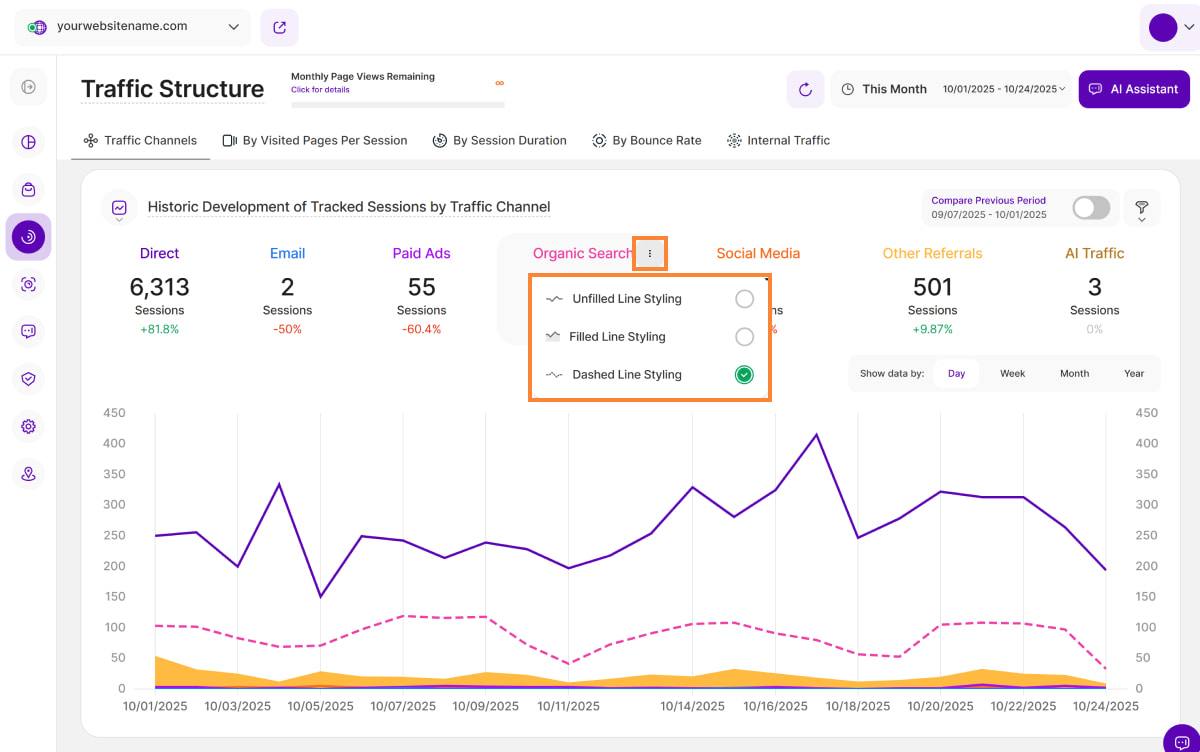Click the refresh data icon
The image size is (1200, 752).
coord(805,89)
